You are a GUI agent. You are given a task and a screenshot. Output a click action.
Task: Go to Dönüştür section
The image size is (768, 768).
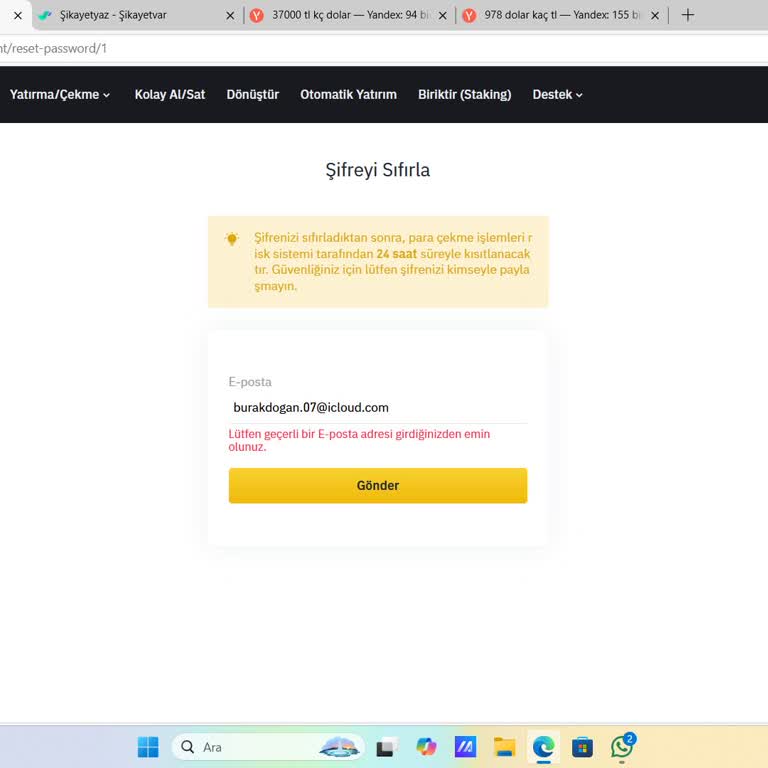click(253, 95)
